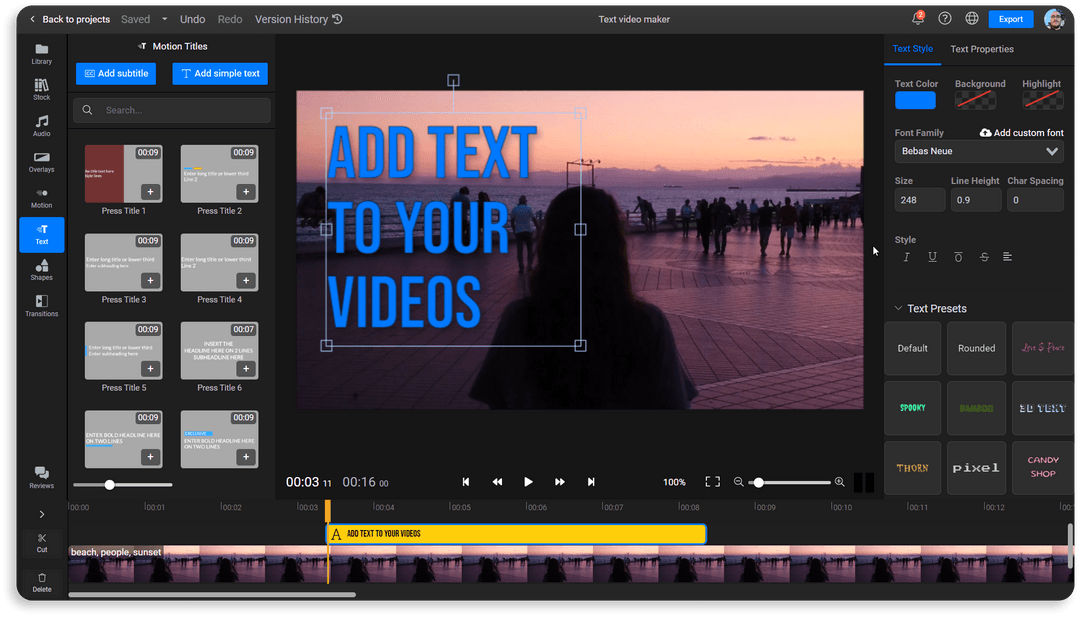
Task: Select the Default text preset
Action: (x=913, y=348)
